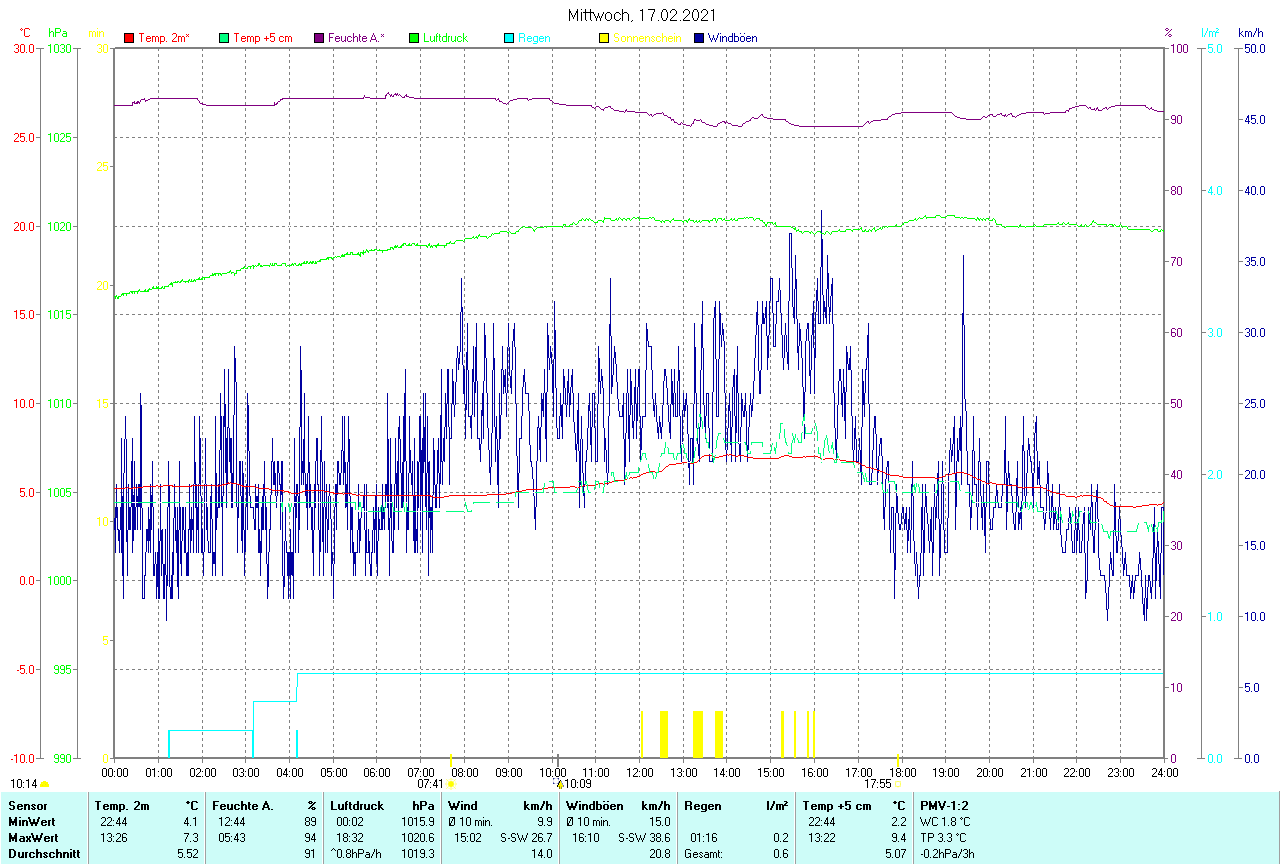Click the 'Feuchte A.' table column header
The image size is (1280, 864).
[x=243, y=805]
